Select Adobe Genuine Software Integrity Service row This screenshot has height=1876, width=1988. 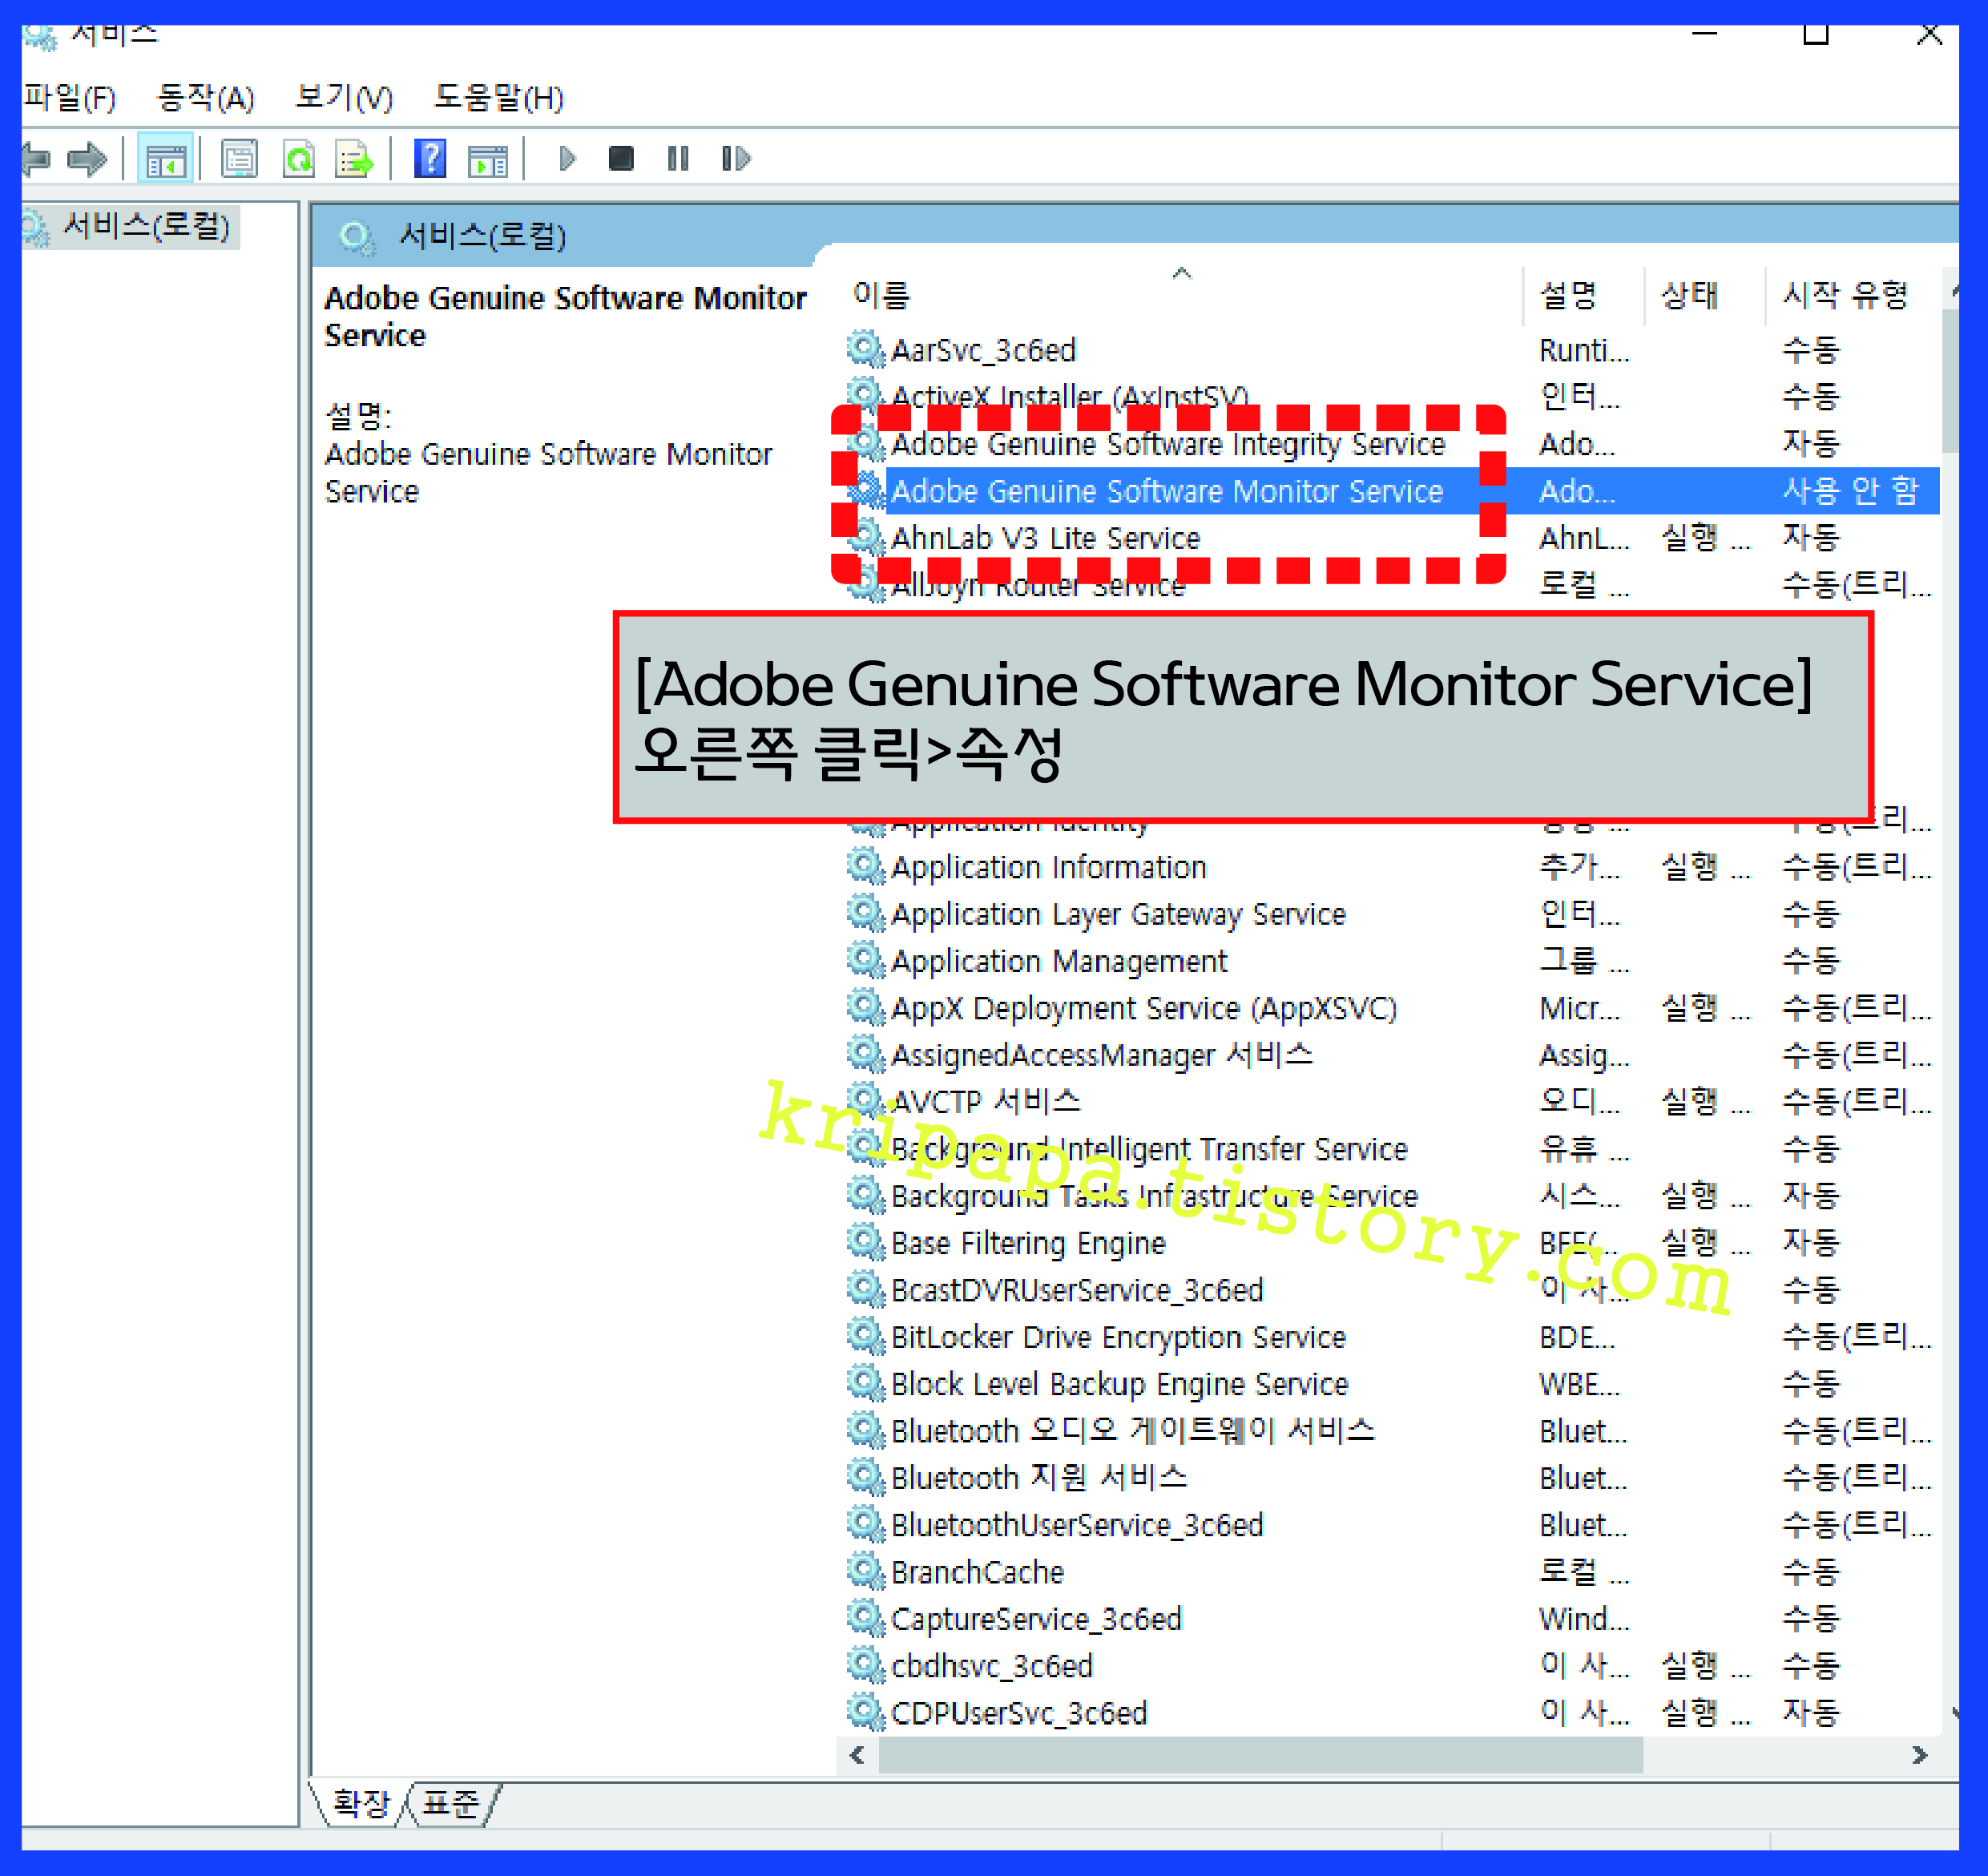[1392, 444]
